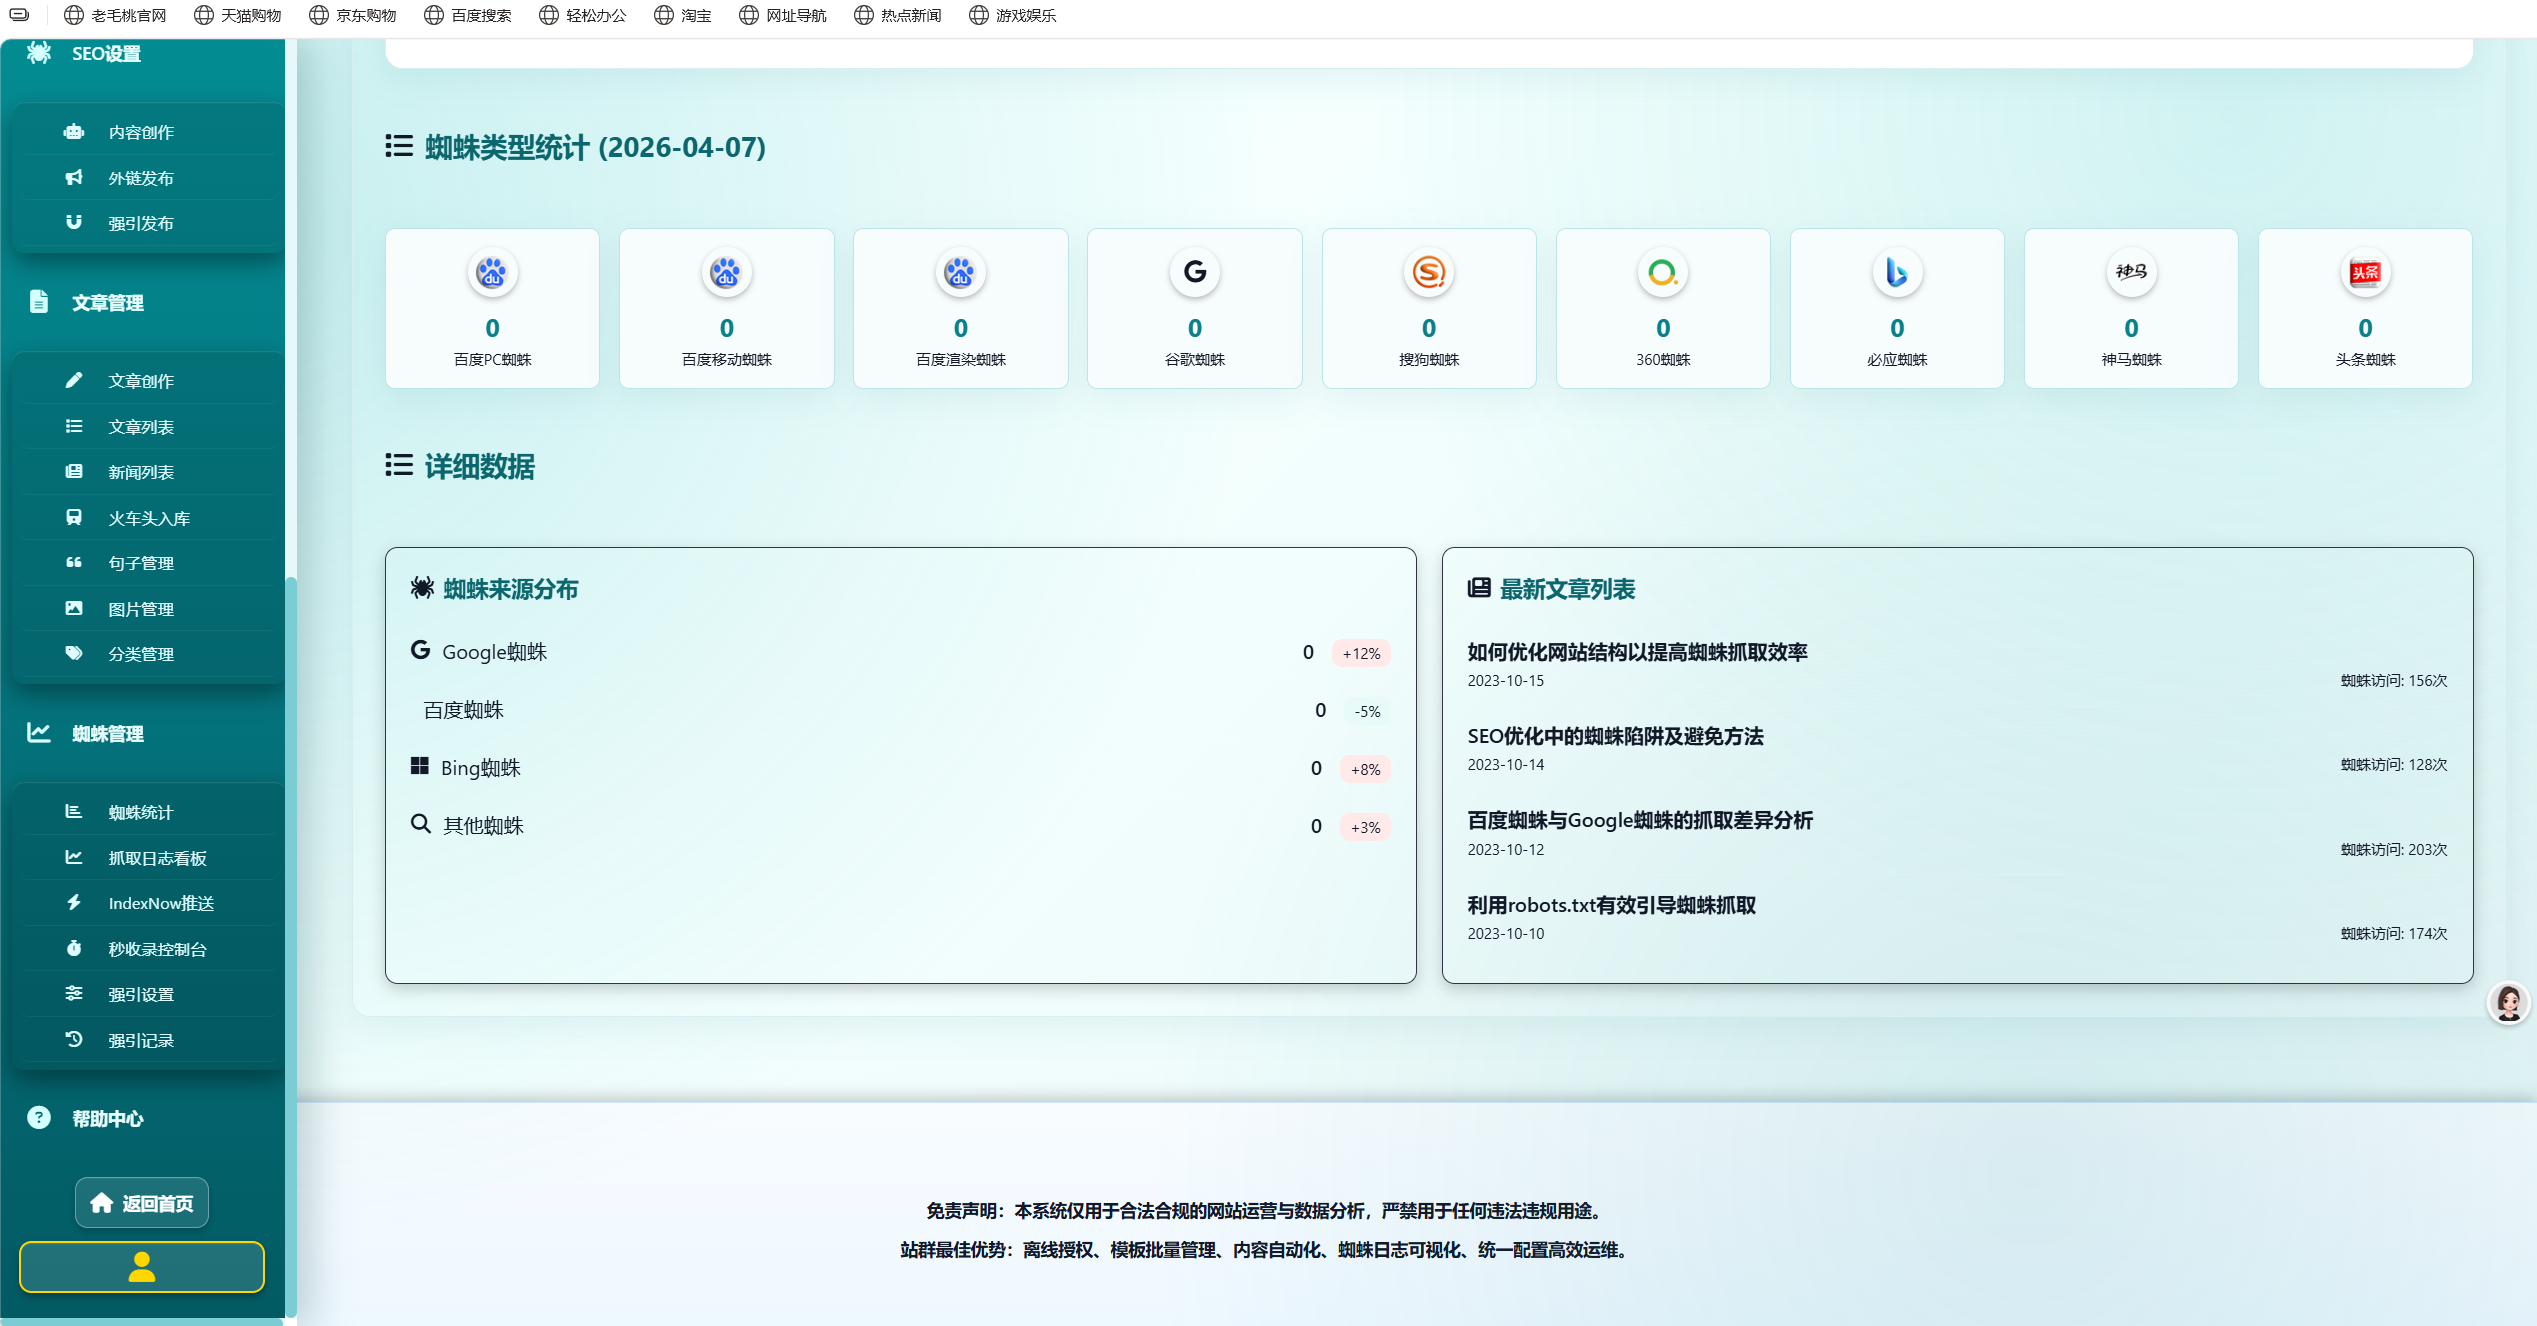
Task: Open IndexNow推送 menu item
Action: tap(161, 904)
